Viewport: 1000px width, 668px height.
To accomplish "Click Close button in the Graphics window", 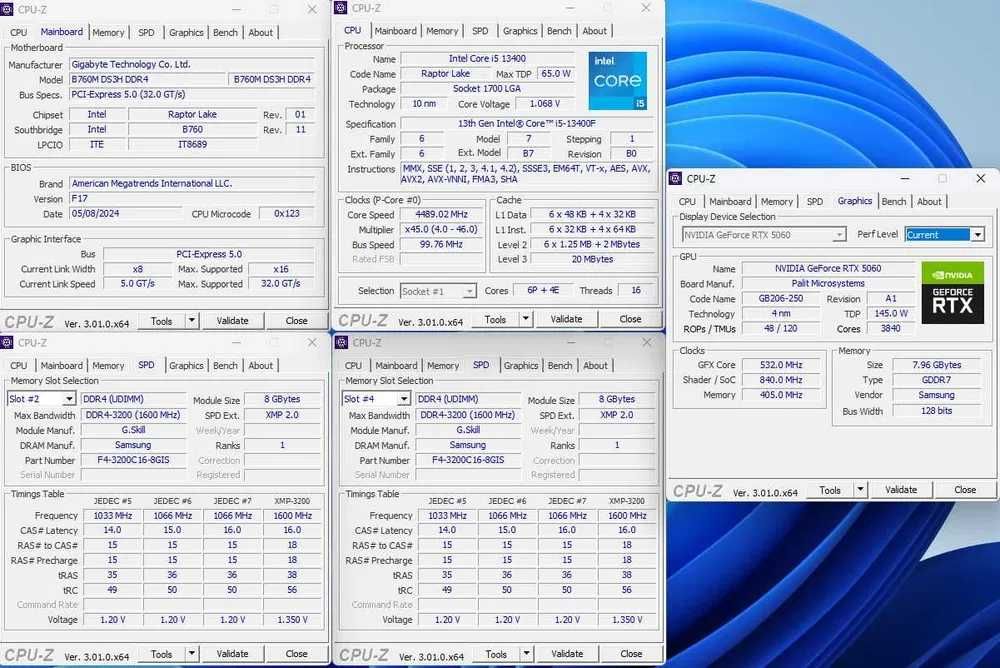I will pos(965,489).
